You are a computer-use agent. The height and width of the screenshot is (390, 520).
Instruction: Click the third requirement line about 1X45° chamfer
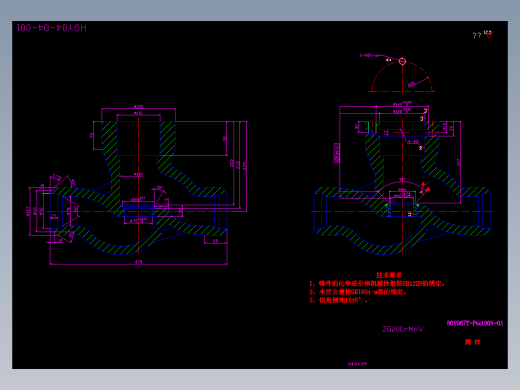pyautogui.click(x=338, y=300)
